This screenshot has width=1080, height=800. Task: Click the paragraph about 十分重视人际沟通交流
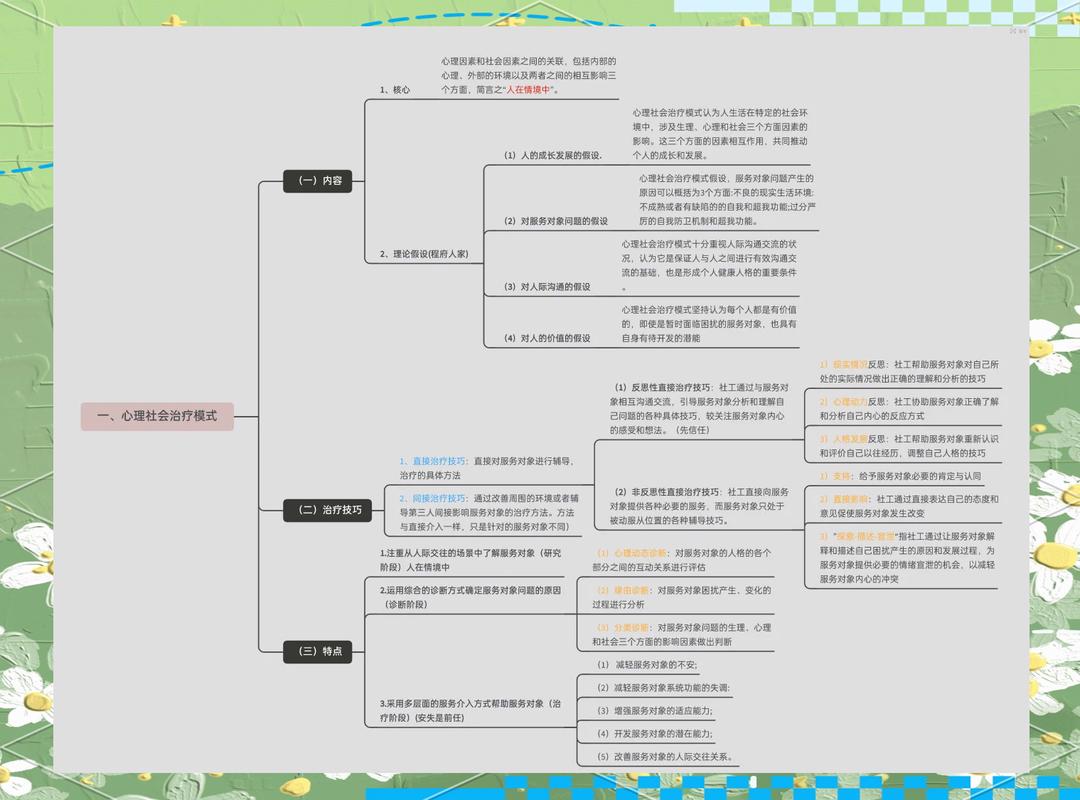click(709, 265)
